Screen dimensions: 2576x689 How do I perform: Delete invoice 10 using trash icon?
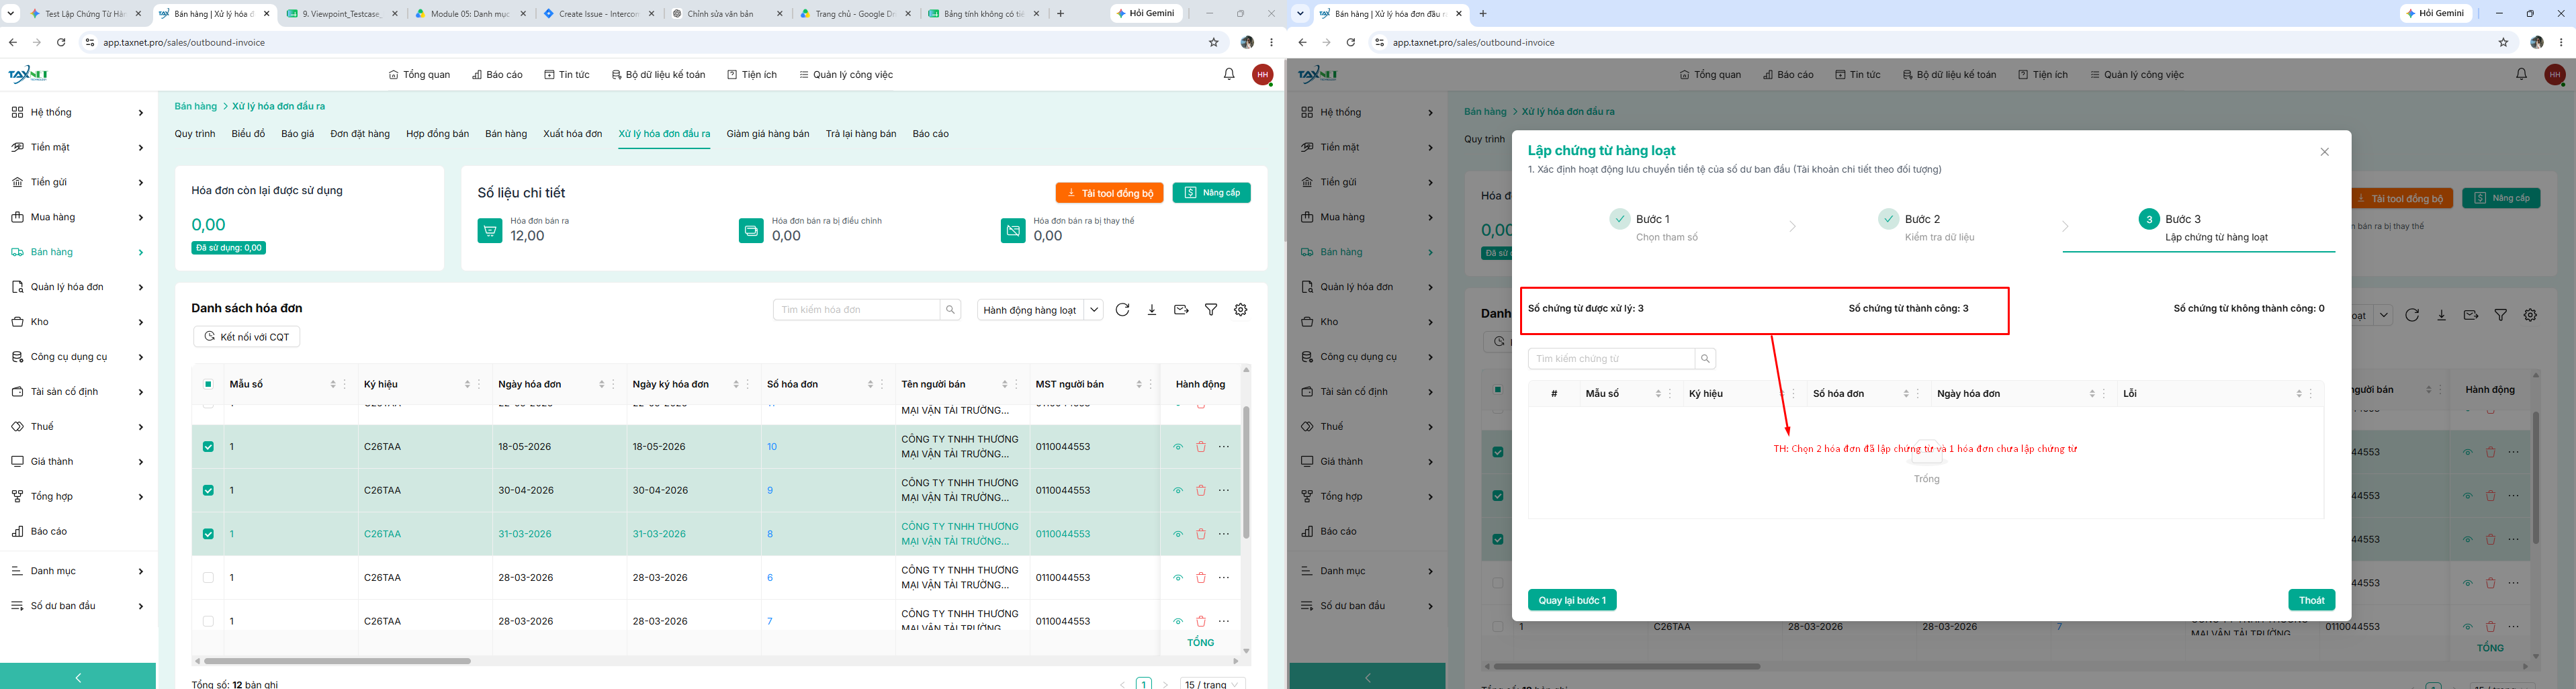pos(1201,447)
